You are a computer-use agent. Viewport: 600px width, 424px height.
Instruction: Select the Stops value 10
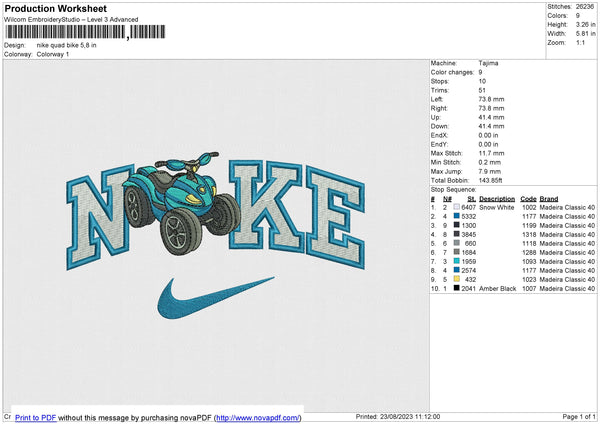(x=482, y=81)
